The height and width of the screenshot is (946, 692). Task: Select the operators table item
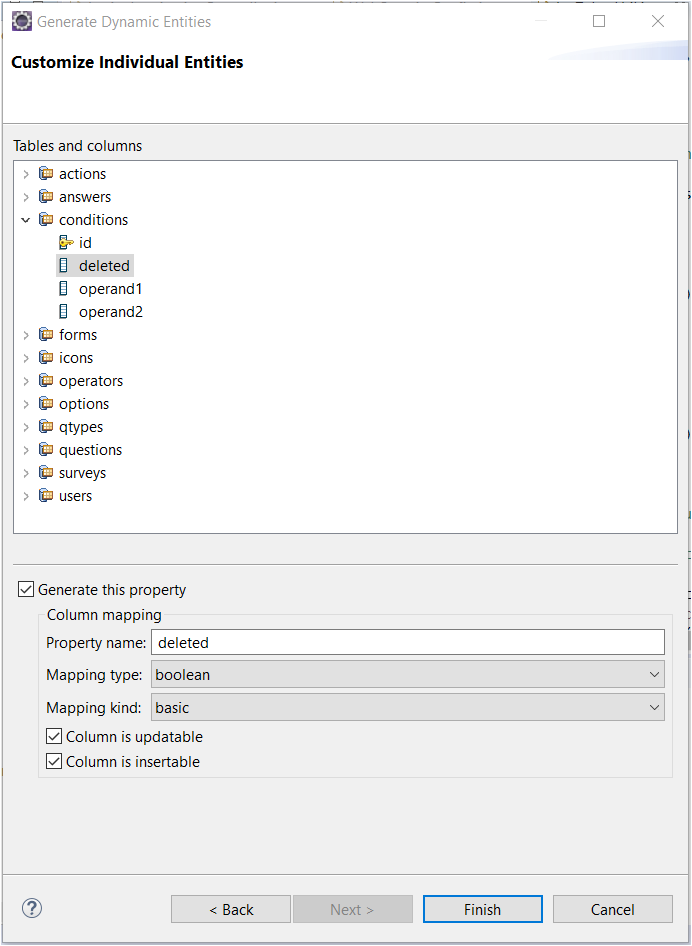tap(91, 381)
